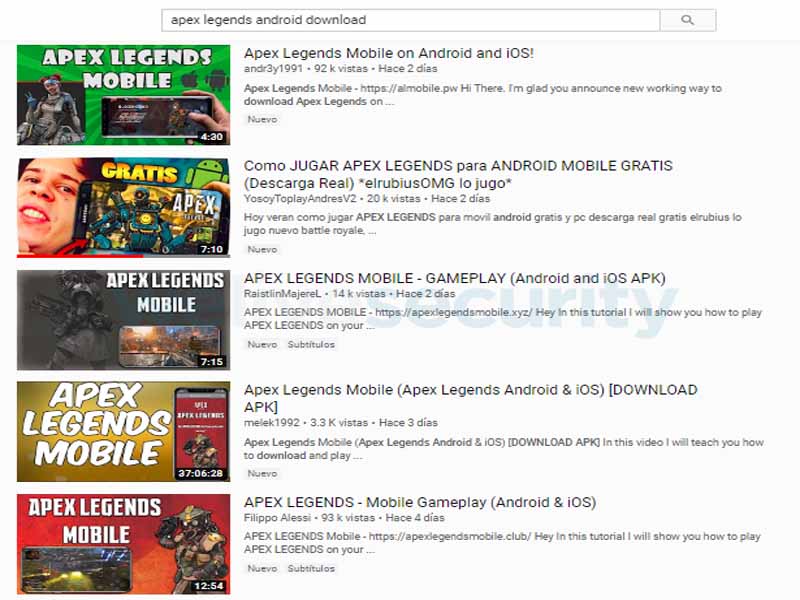Screen dimensions: 800x600
Task: Visit the Filippo Alessi channel
Action: [277, 517]
